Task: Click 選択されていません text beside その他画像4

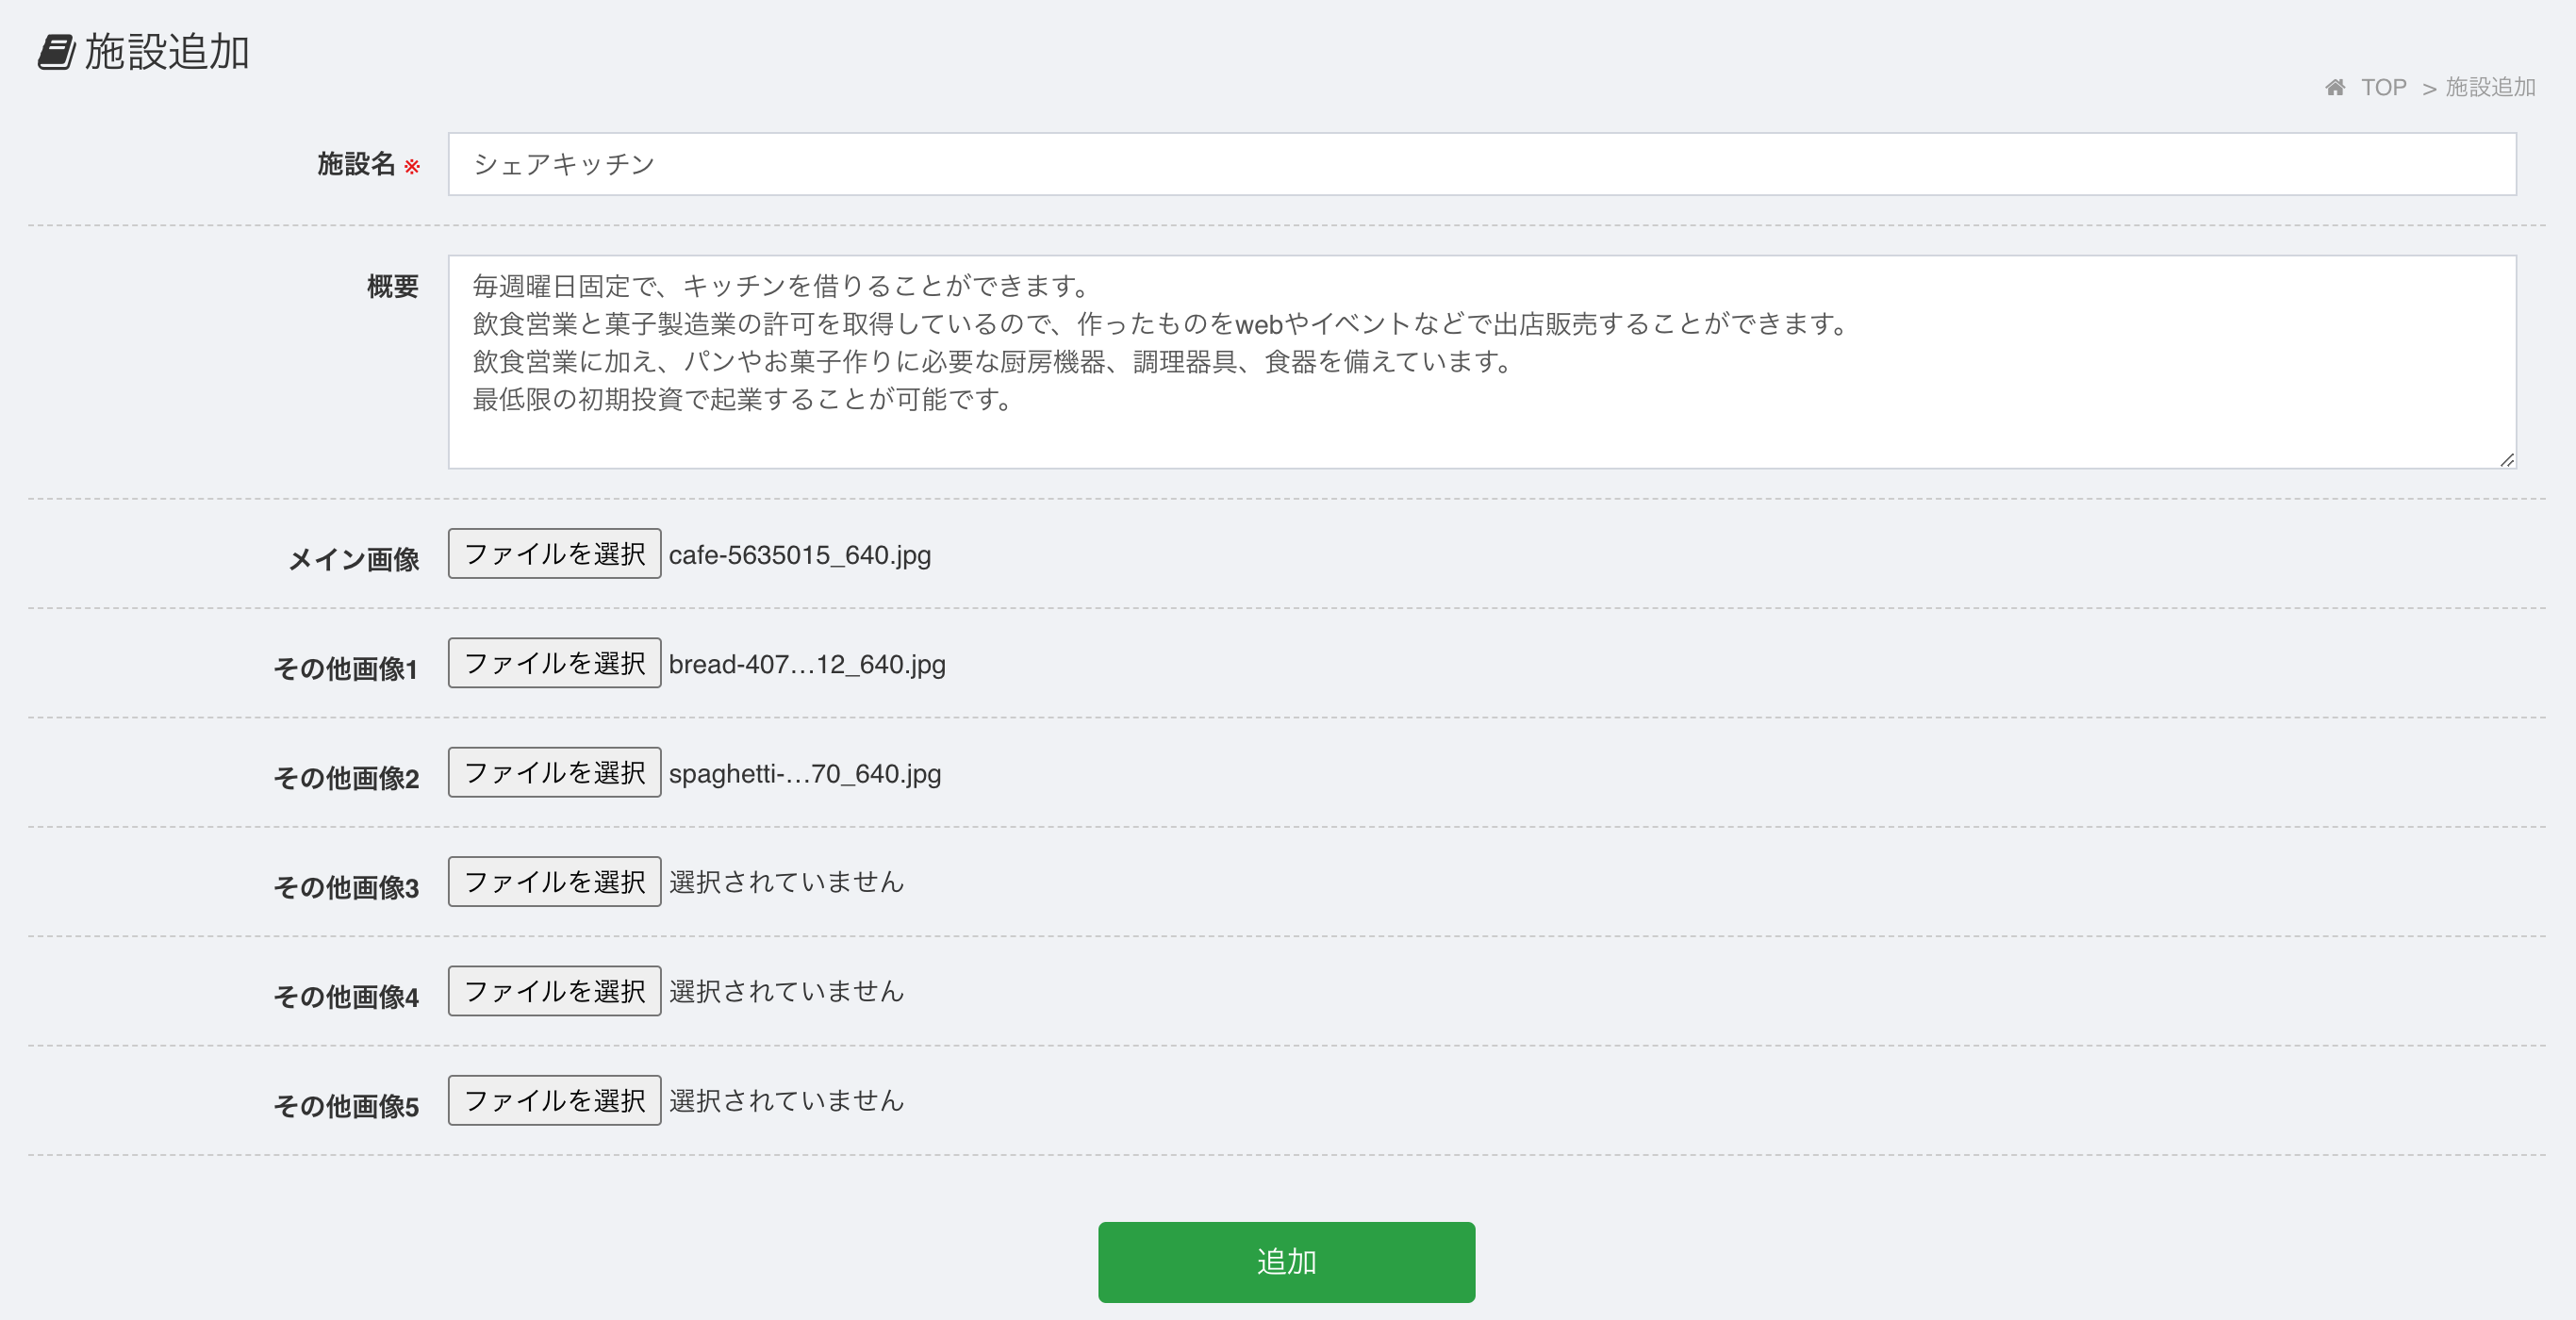Action: [x=786, y=991]
